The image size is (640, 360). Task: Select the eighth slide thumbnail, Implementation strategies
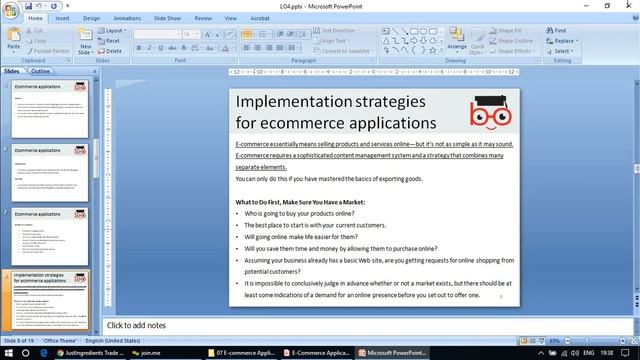(x=50, y=300)
